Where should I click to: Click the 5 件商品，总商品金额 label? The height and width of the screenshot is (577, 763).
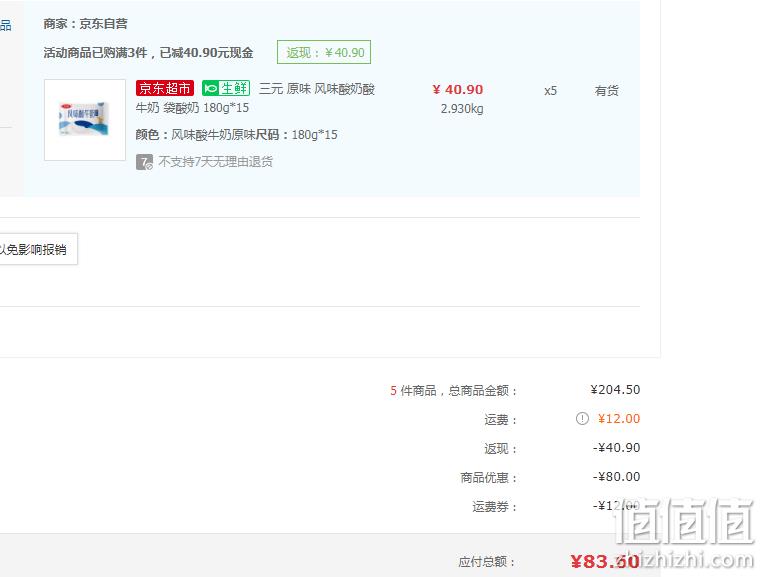[x=453, y=391]
